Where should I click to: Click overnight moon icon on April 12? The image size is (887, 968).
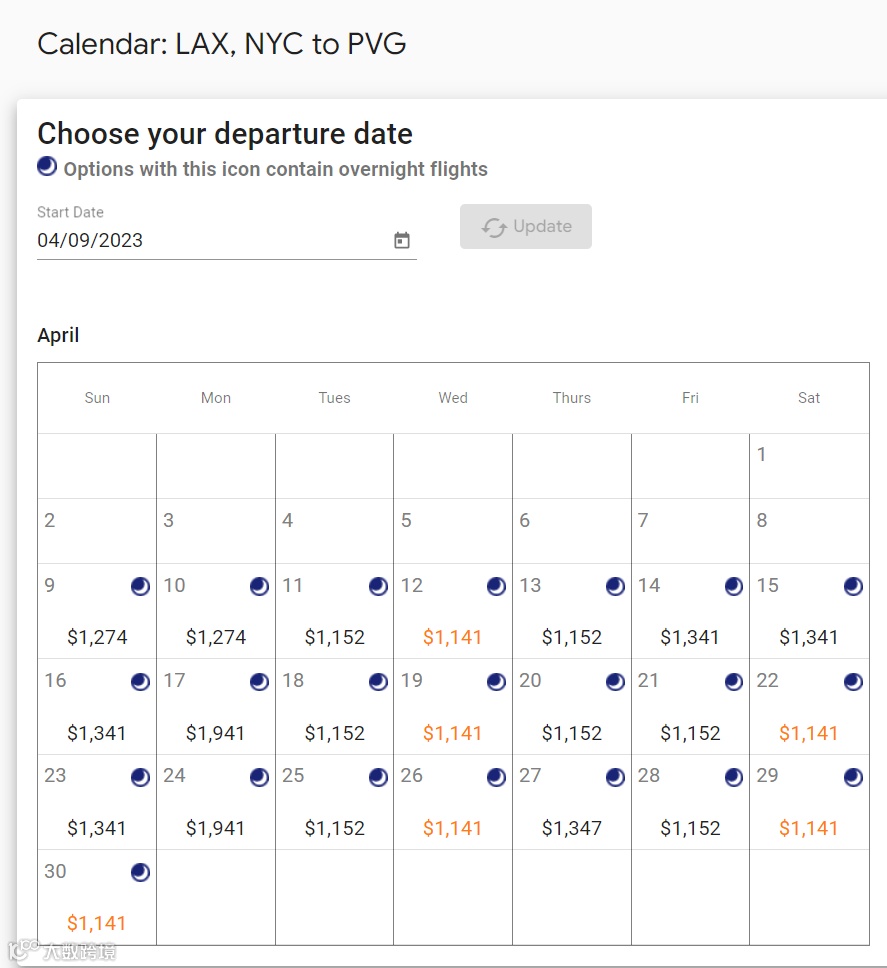pos(497,586)
